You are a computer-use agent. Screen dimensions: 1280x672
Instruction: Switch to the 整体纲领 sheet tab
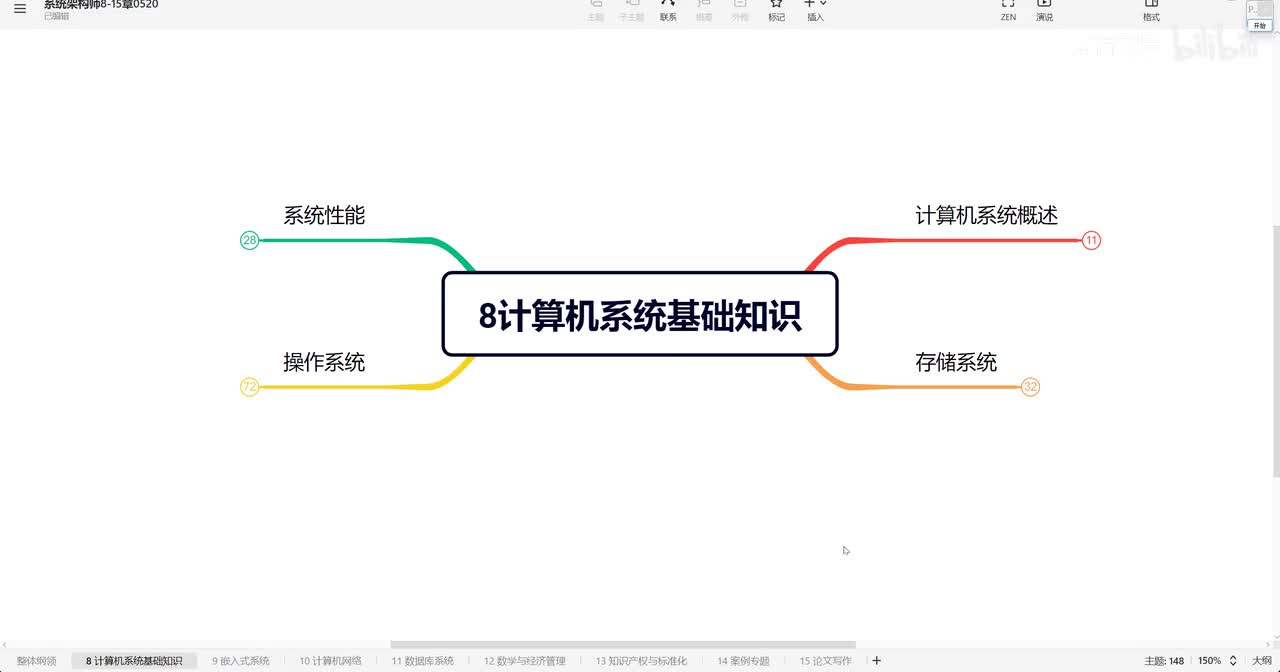[37, 661]
